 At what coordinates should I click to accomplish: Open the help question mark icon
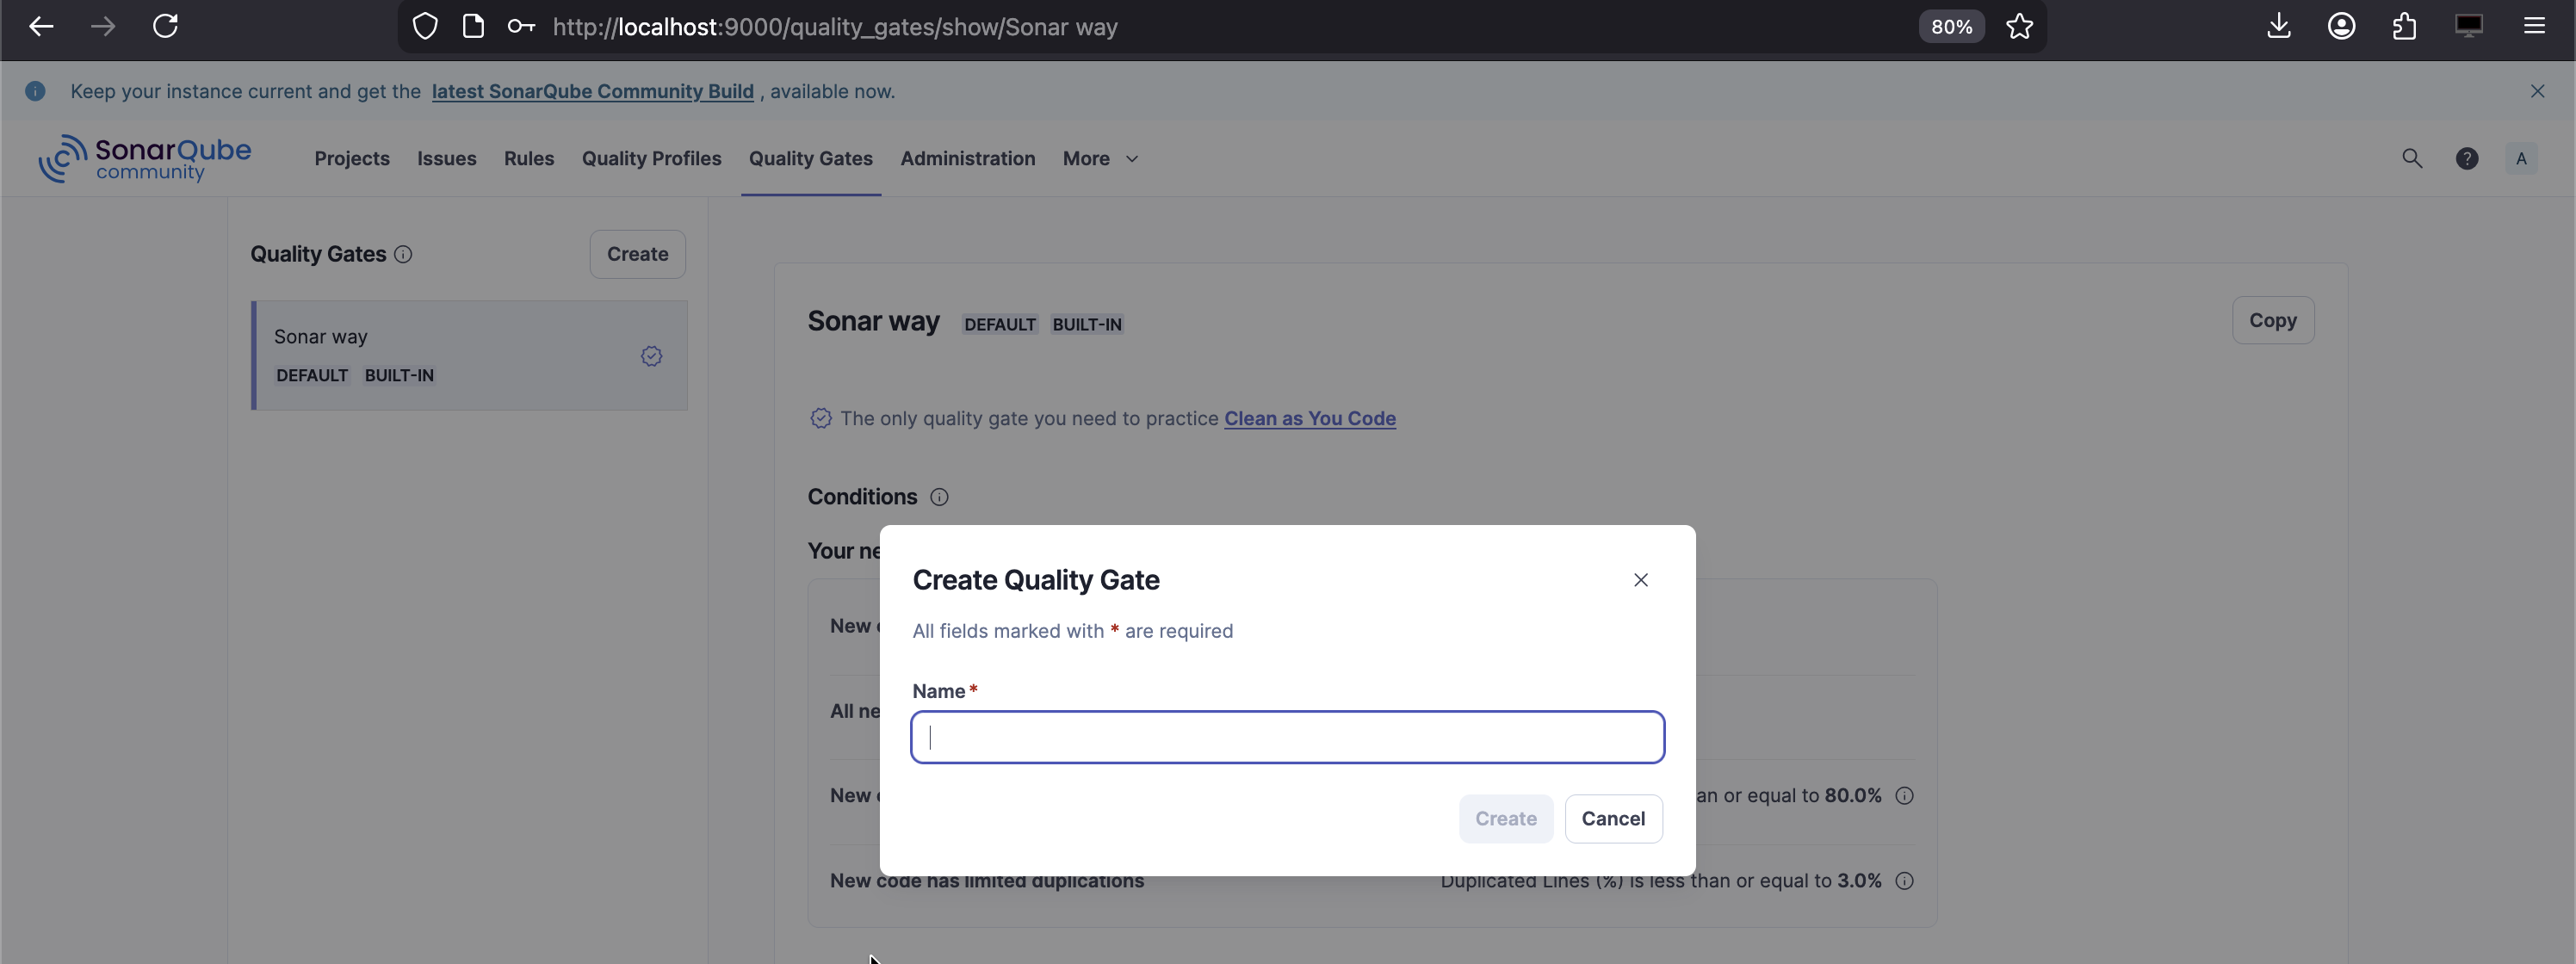click(x=2467, y=158)
